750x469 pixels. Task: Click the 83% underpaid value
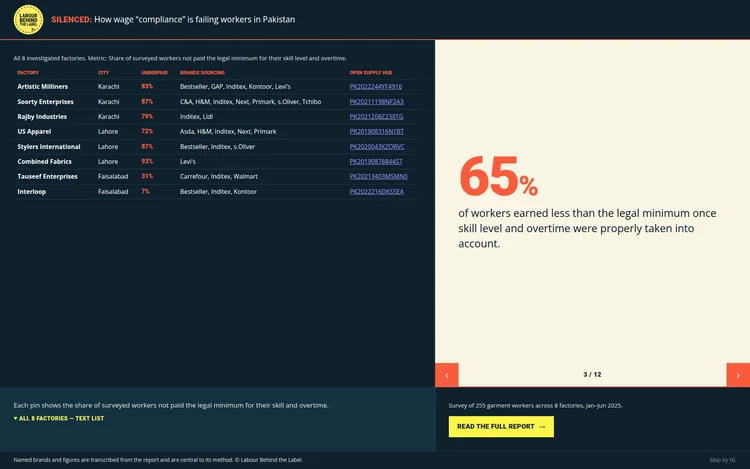point(147,87)
